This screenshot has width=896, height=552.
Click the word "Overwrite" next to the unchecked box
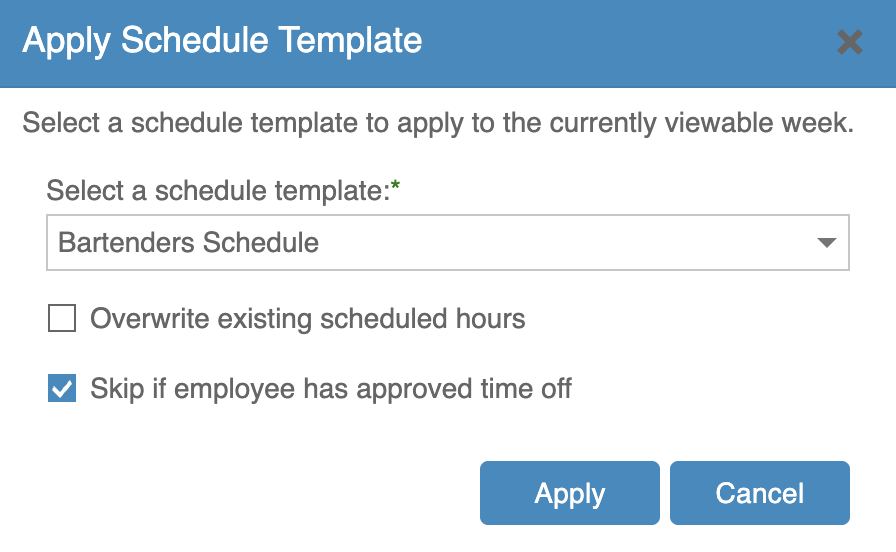pyautogui.click(x=149, y=319)
